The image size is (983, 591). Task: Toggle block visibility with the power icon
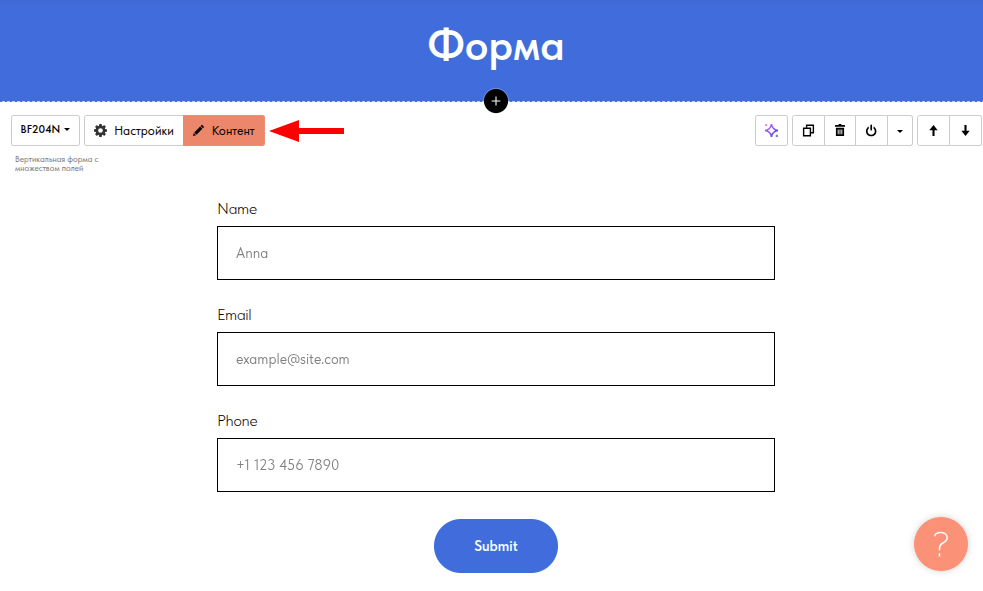(871, 131)
